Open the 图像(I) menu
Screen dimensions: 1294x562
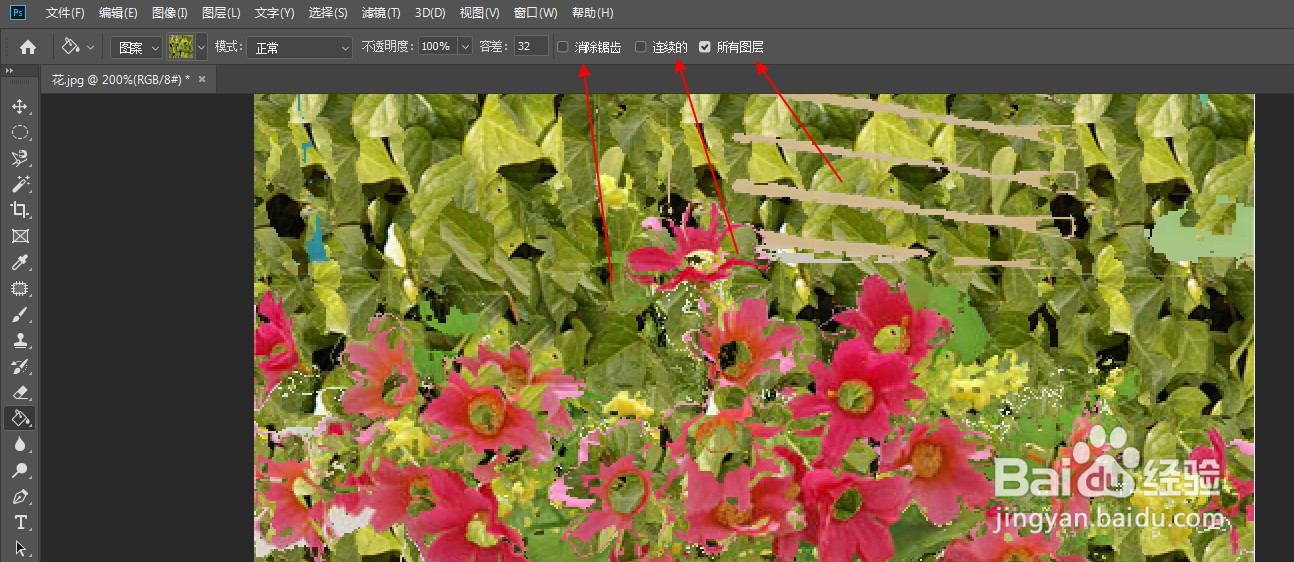170,13
